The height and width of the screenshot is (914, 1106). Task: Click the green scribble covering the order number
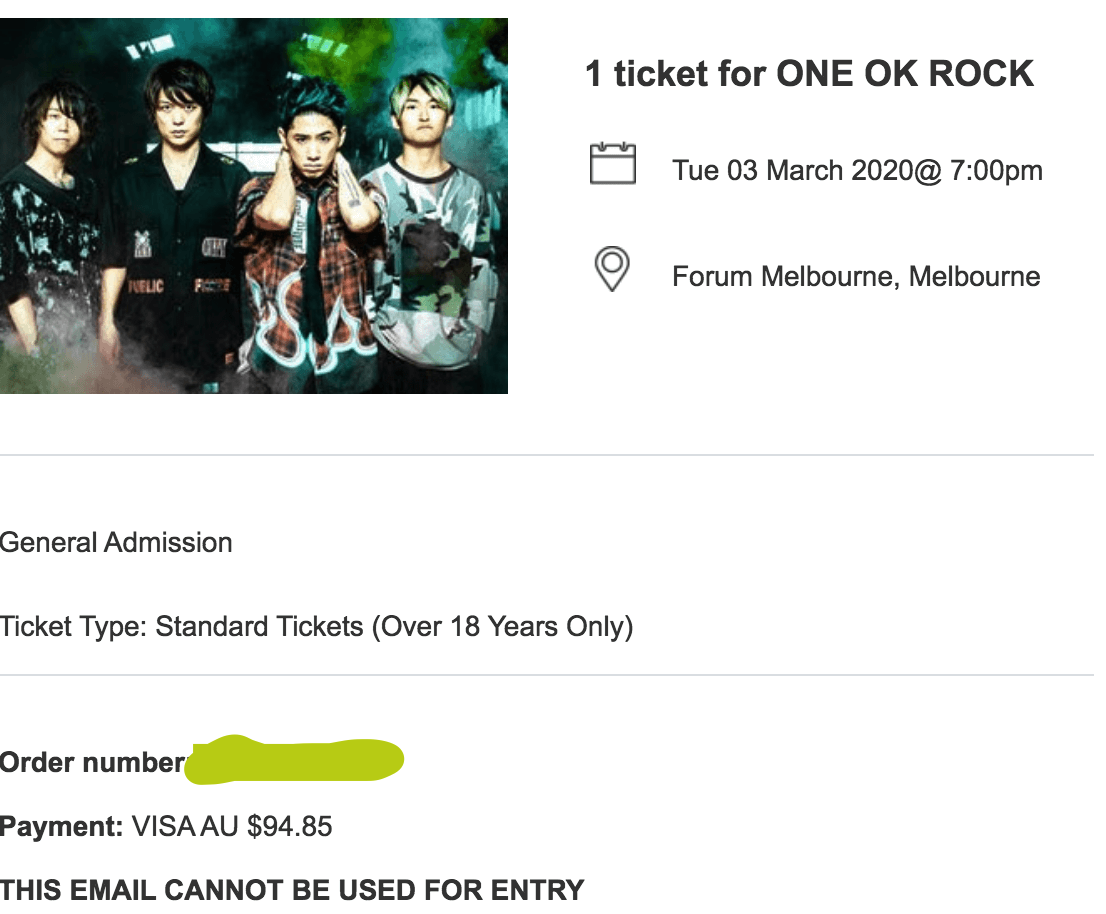pos(297,760)
